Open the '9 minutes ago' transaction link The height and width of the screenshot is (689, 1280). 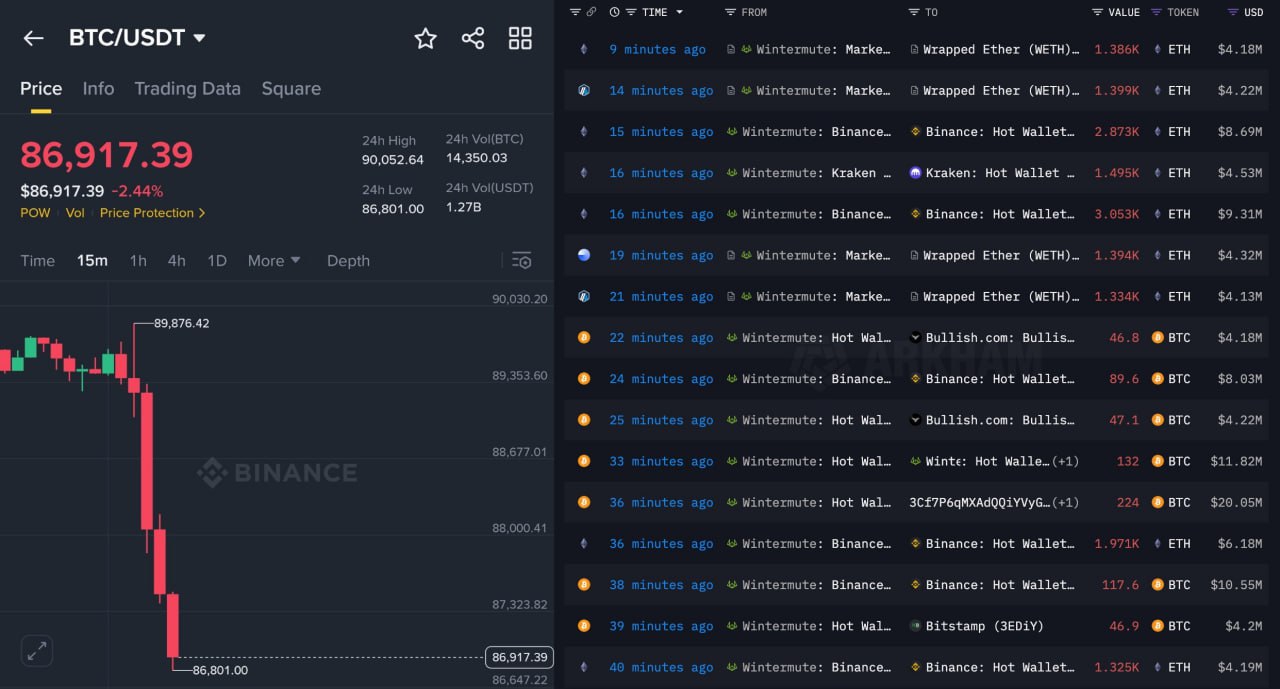click(657, 49)
